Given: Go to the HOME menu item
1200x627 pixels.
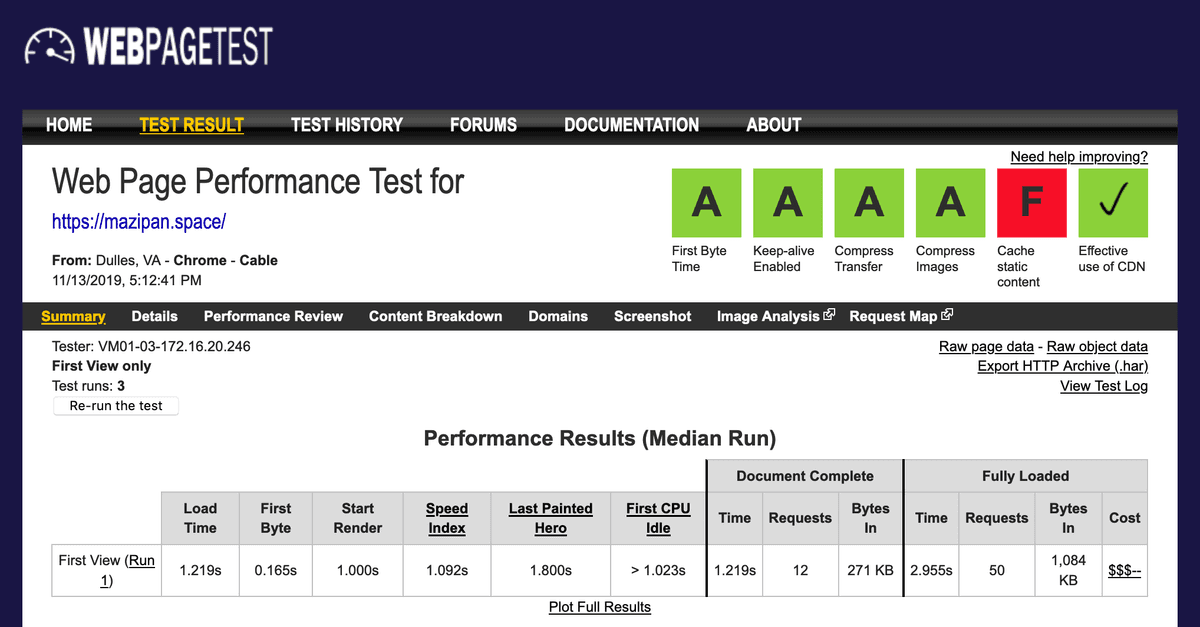Looking at the screenshot, I should (x=69, y=125).
